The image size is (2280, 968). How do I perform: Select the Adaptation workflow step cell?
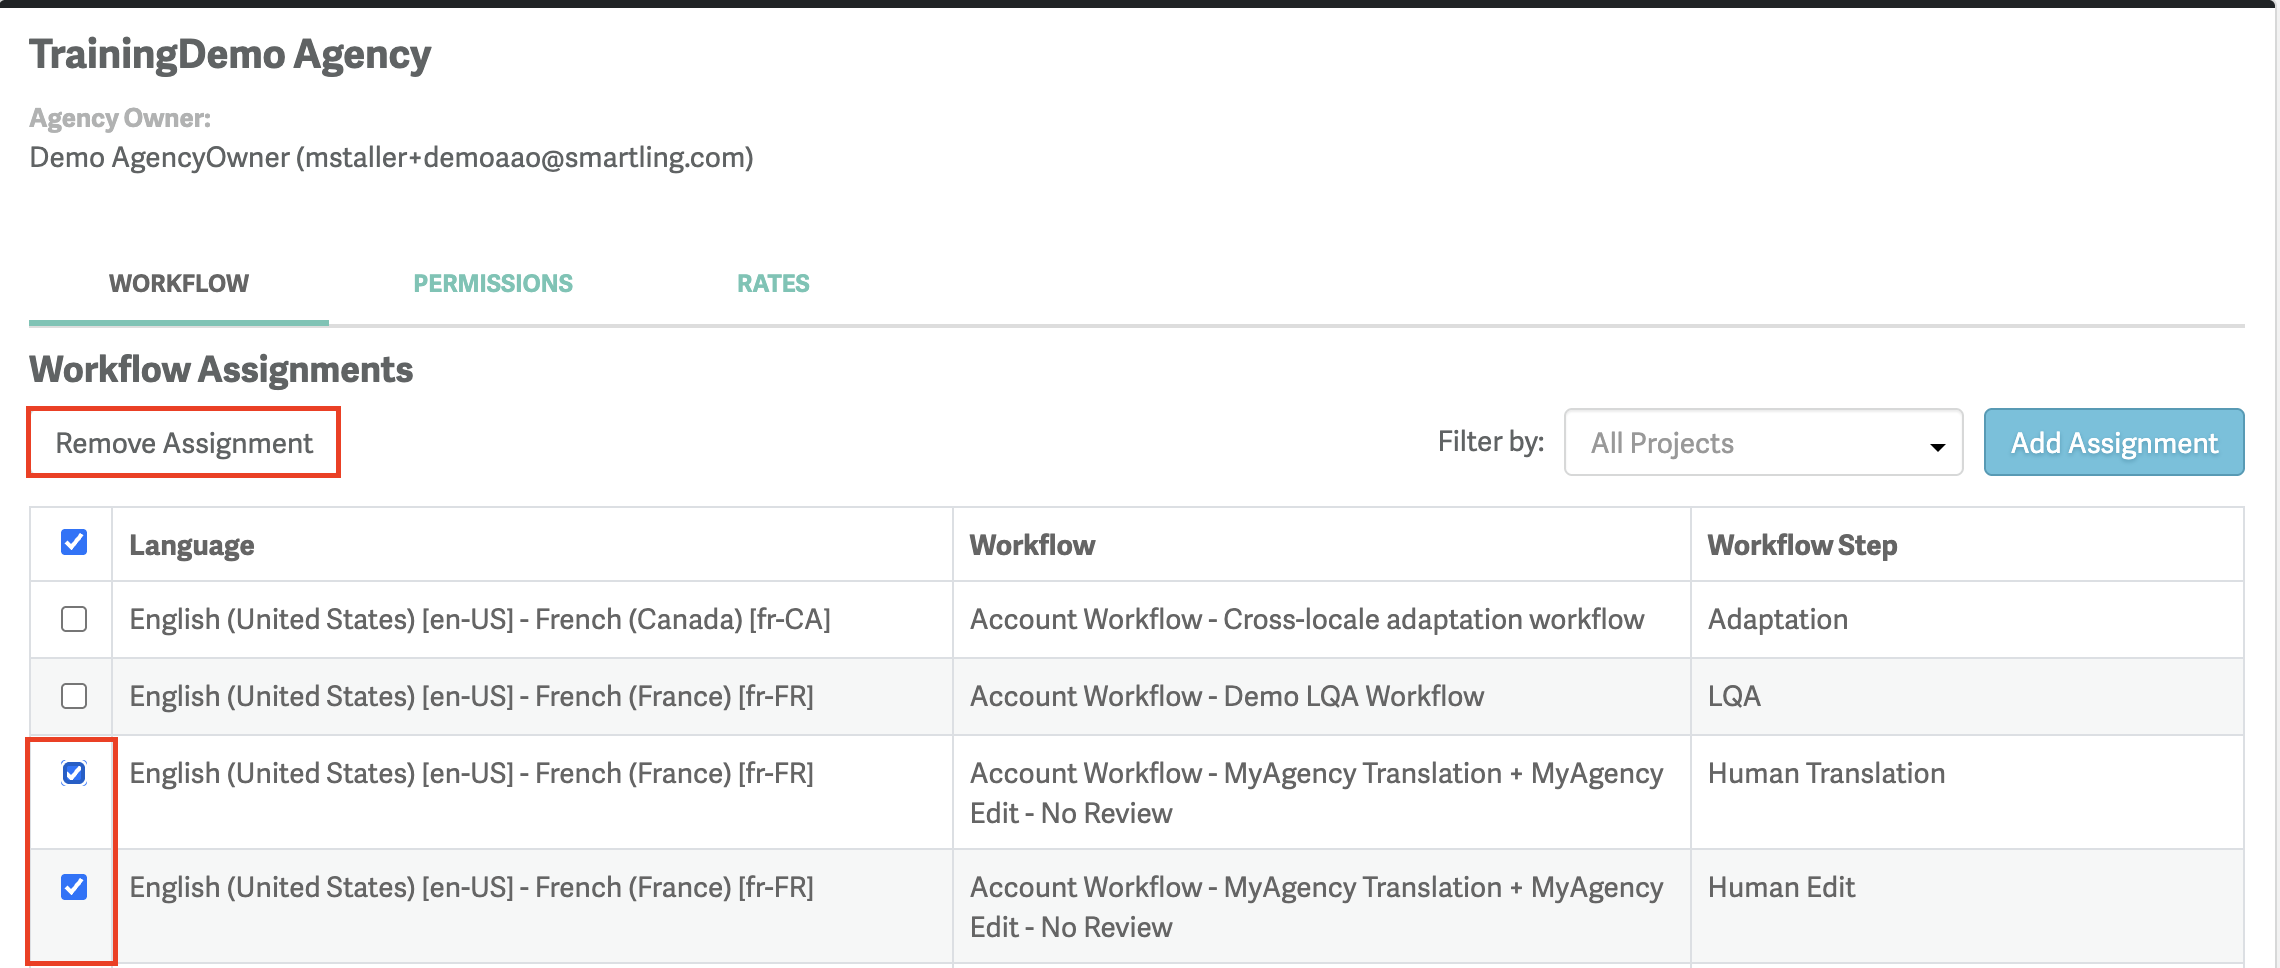(x=1777, y=619)
